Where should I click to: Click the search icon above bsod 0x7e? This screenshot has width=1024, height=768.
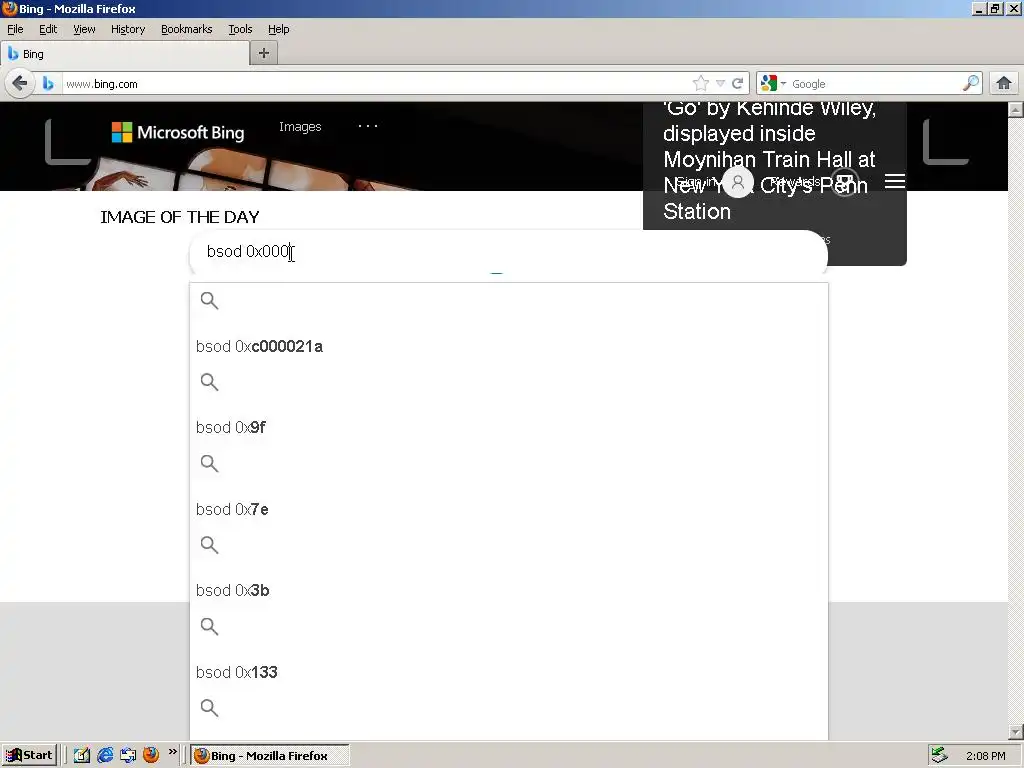click(209, 463)
